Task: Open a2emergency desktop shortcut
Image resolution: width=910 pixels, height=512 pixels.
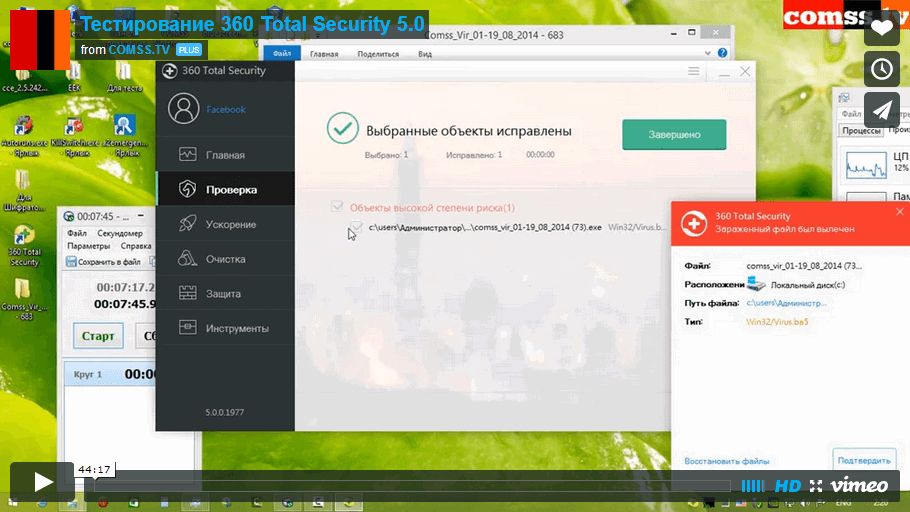Action: point(124,137)
